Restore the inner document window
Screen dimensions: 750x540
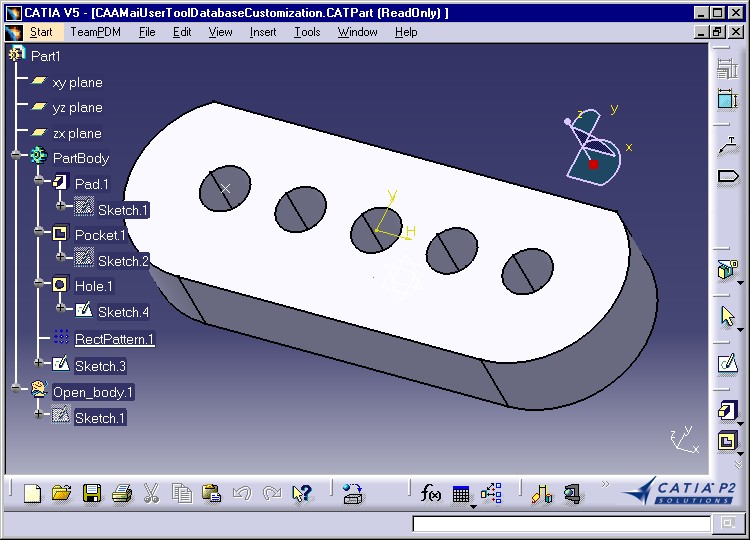coord(717,32)
